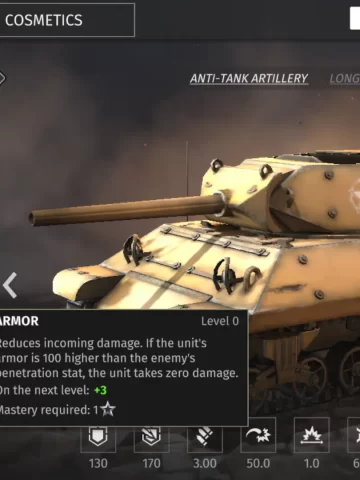Tap the +3 next level bonus value
This screenshot has height=480, width=360.
coord(100,390)
